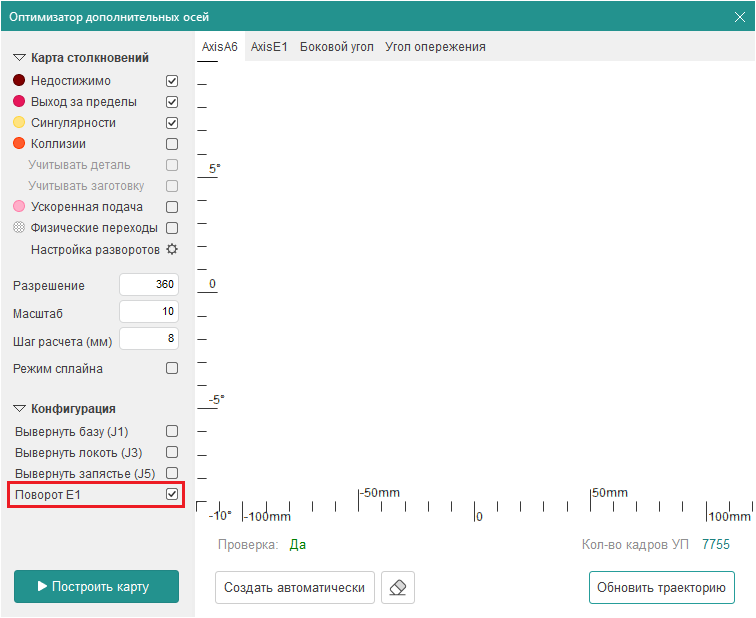Enable Вывернуть локоть (J3) checkbox
756x618 pixels.
[x=172, y=452]
